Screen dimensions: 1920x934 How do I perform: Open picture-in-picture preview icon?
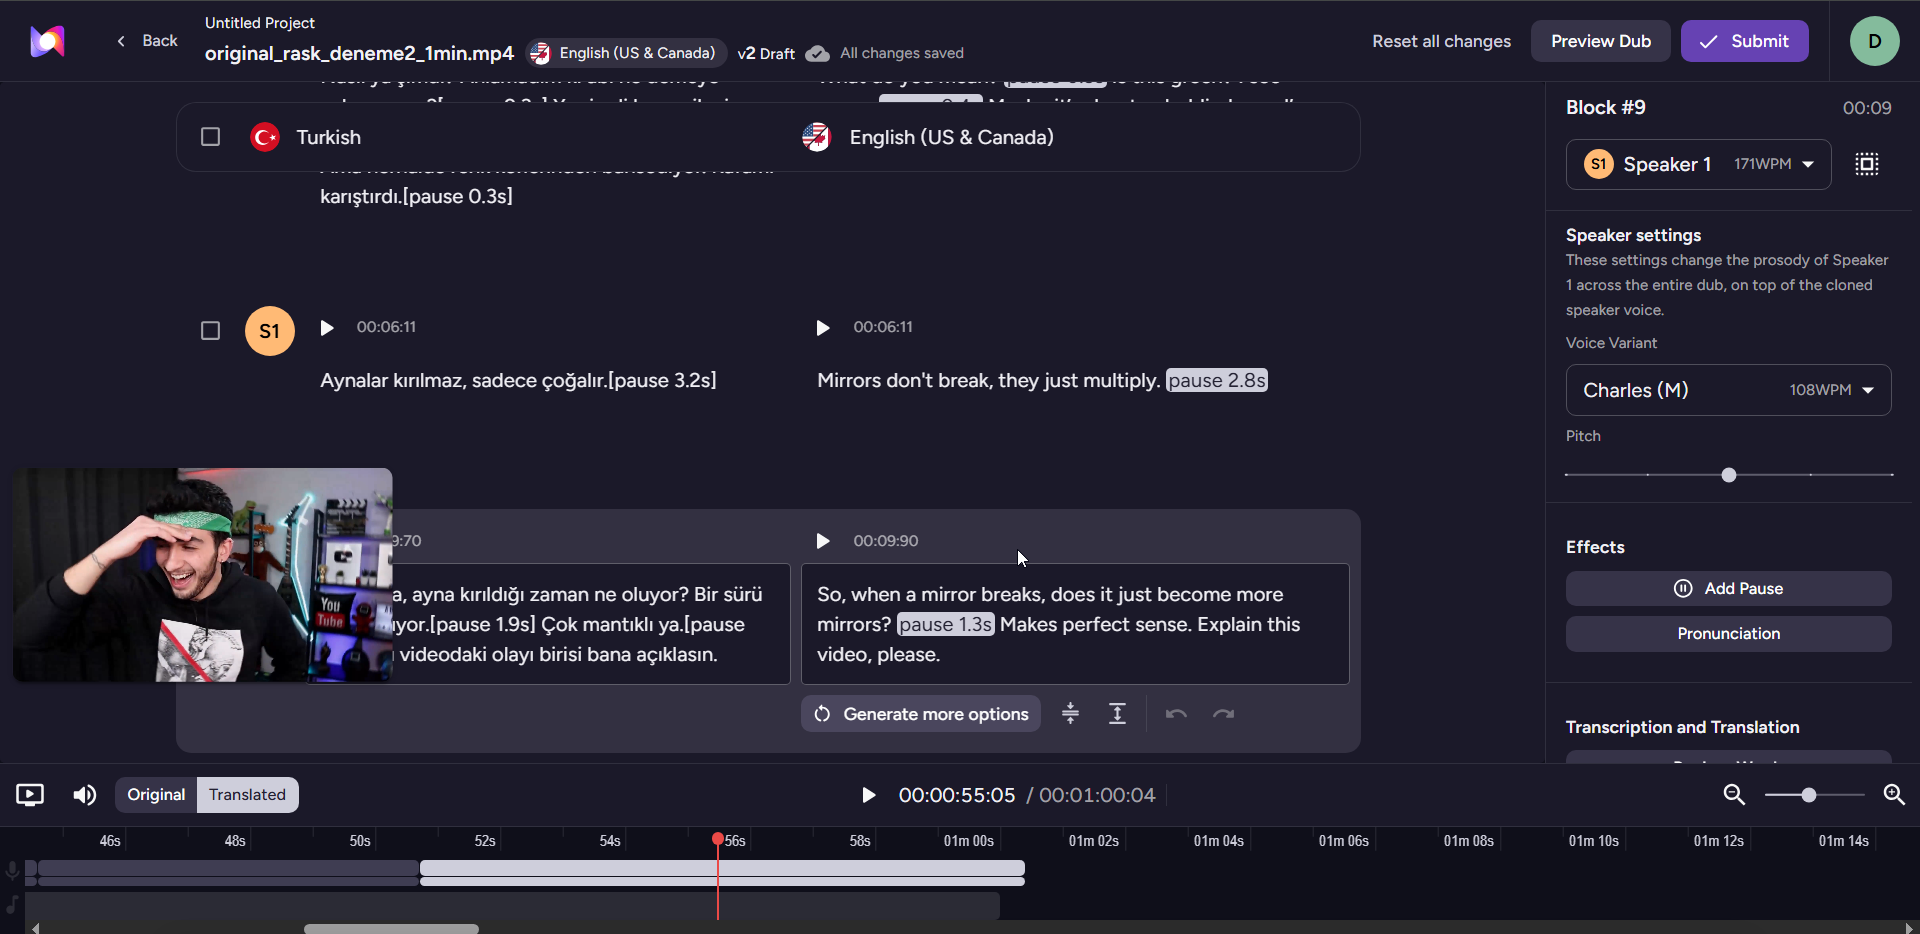pos(30,795)
